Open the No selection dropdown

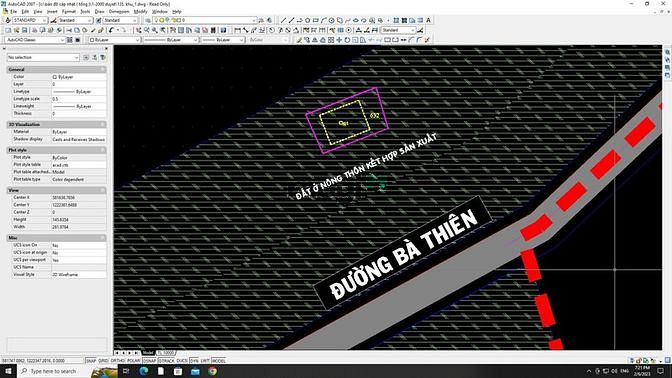coord(43,57)
